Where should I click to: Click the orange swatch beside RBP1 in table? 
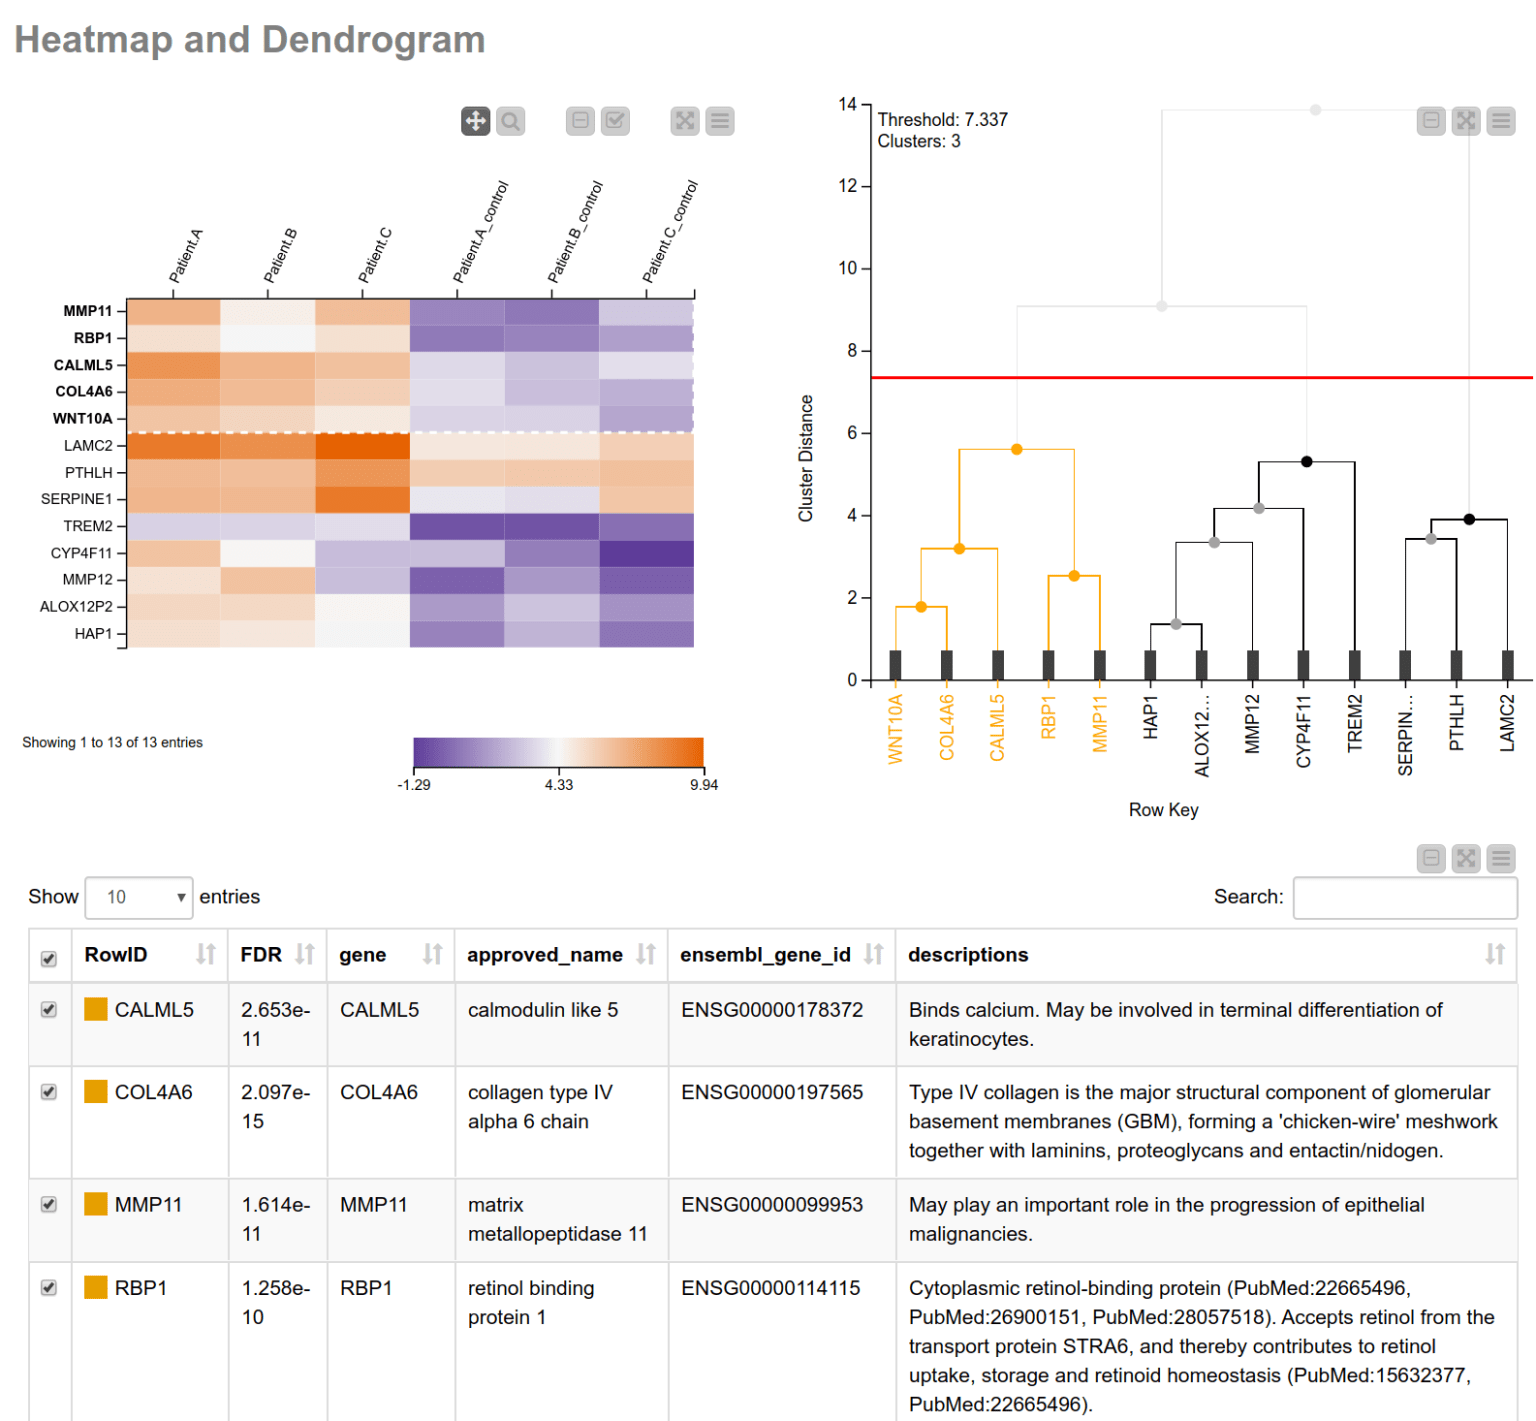coord(96,1287)
